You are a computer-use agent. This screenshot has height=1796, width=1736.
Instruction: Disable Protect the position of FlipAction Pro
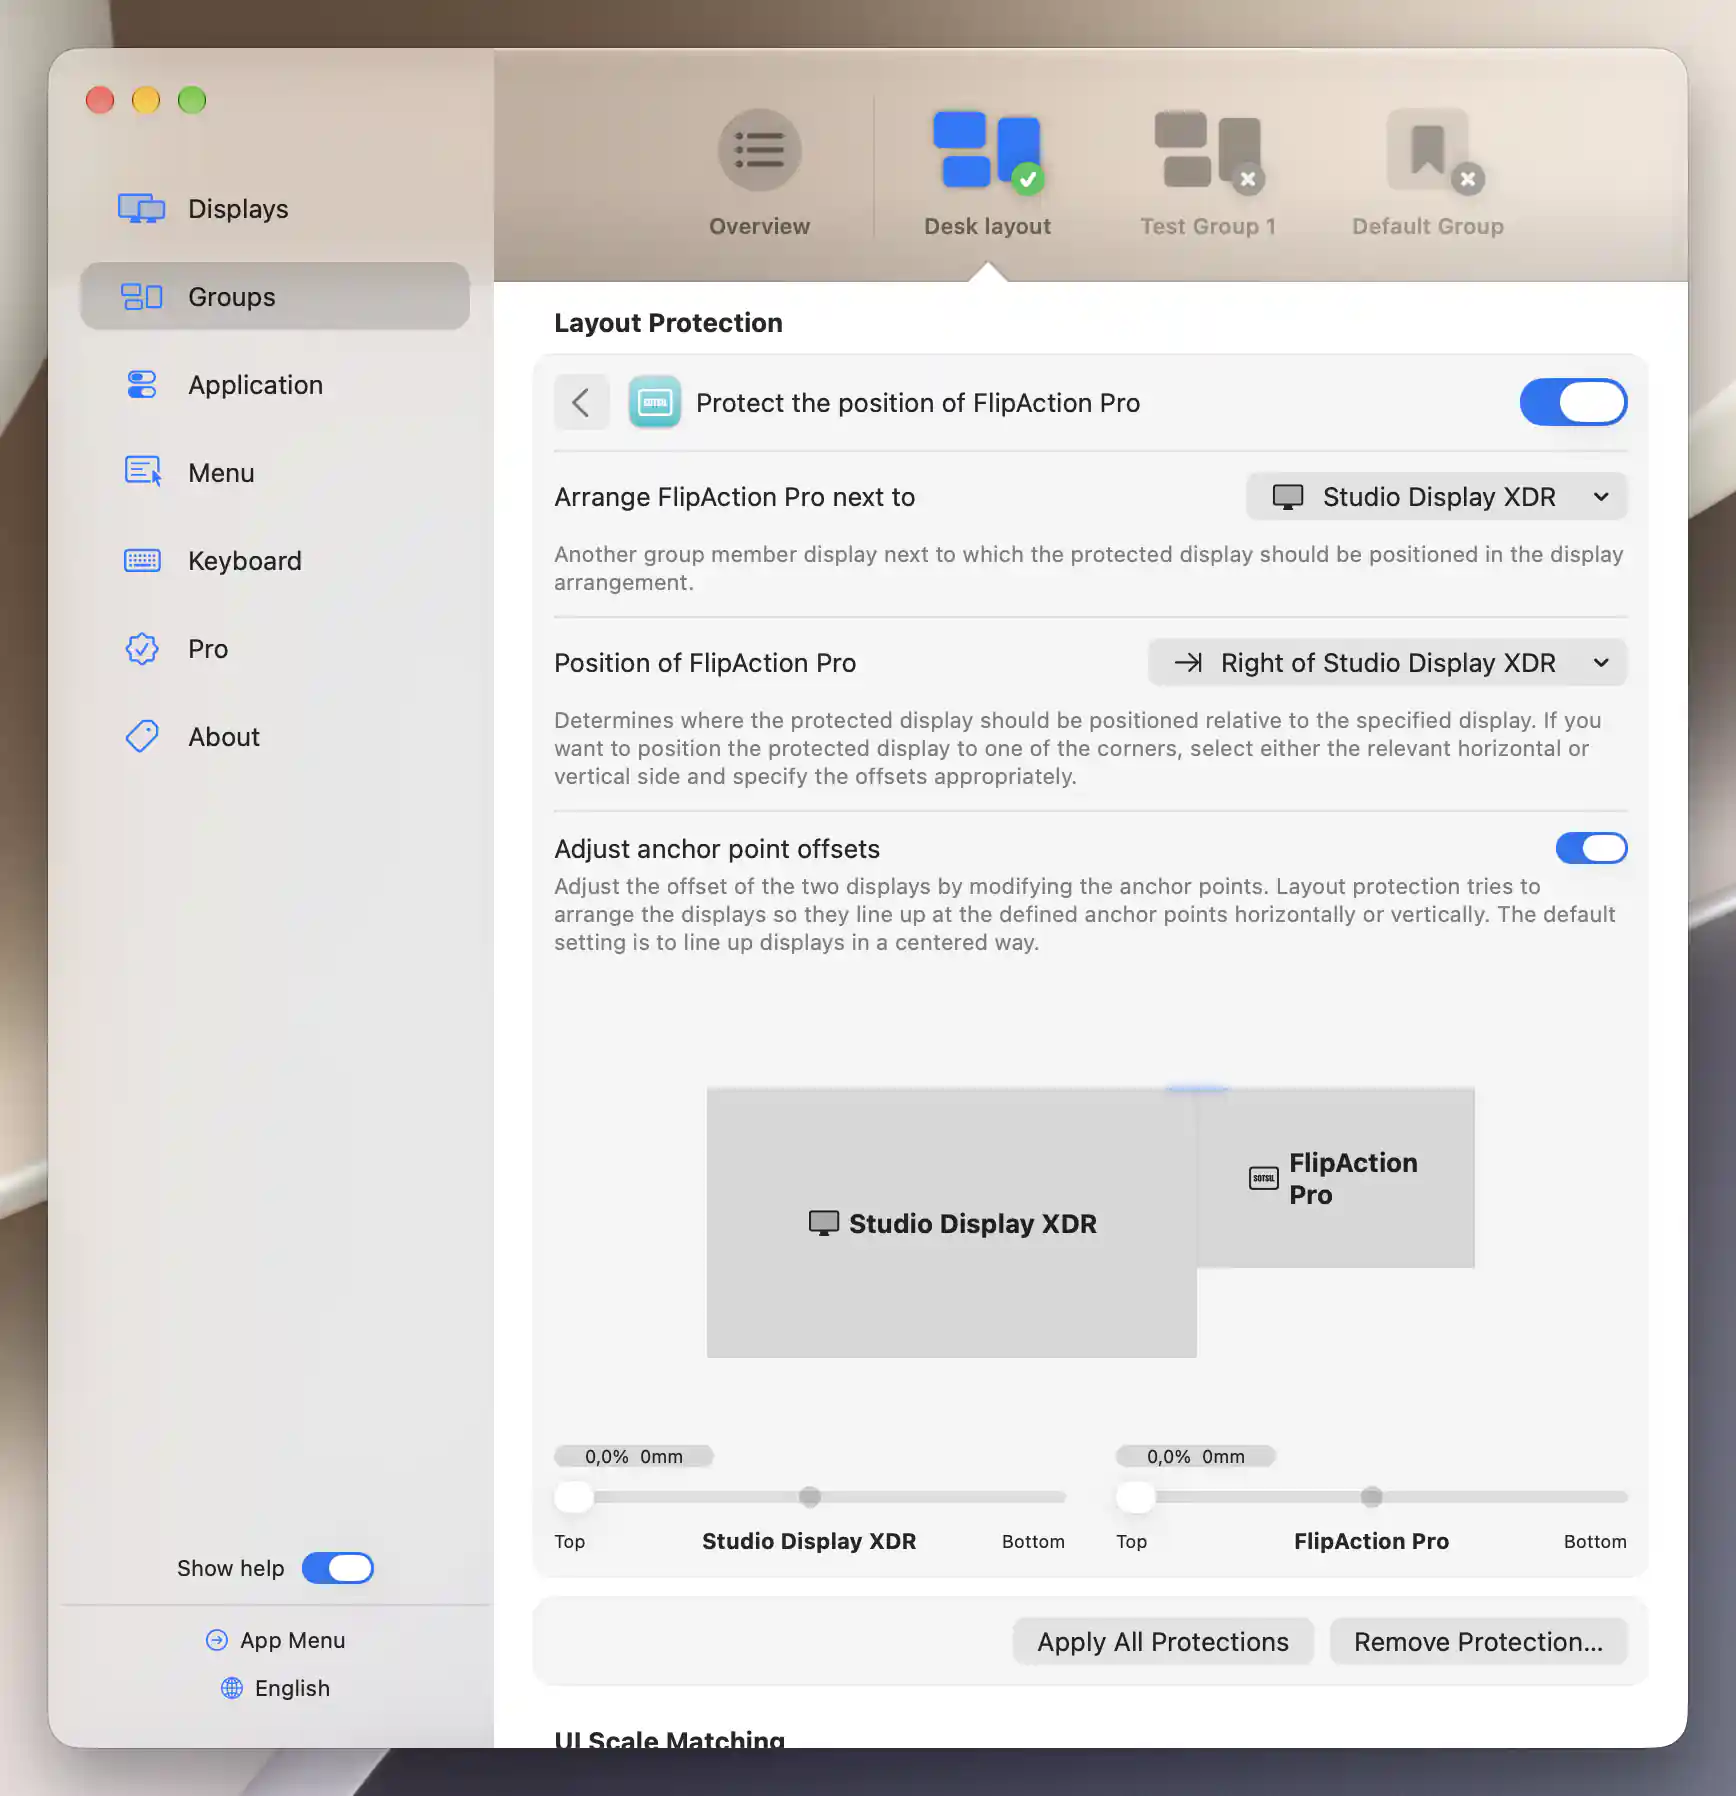tap(1573, 402)
